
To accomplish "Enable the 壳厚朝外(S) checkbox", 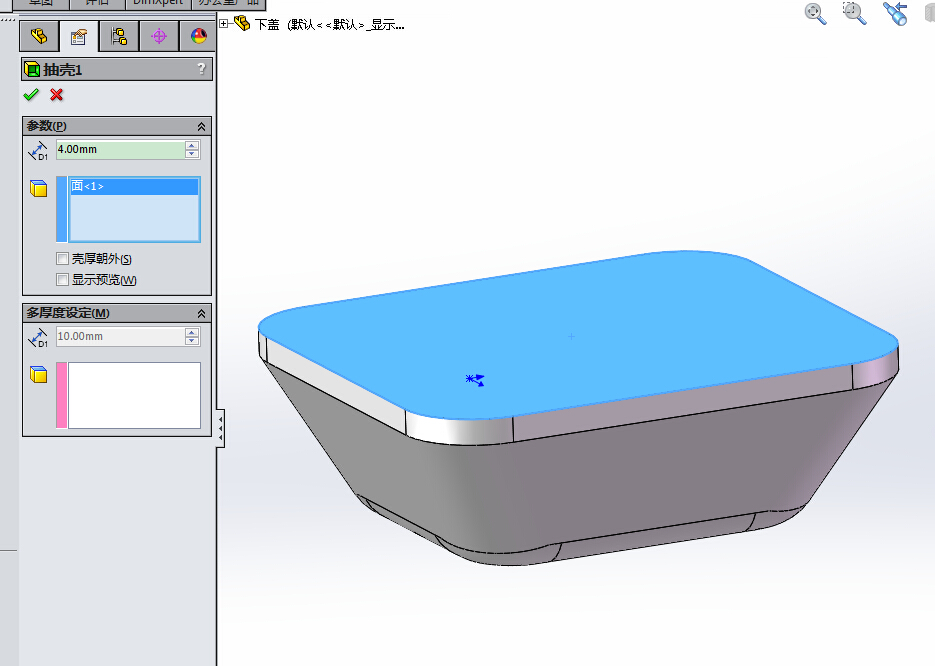I will 62,259.
